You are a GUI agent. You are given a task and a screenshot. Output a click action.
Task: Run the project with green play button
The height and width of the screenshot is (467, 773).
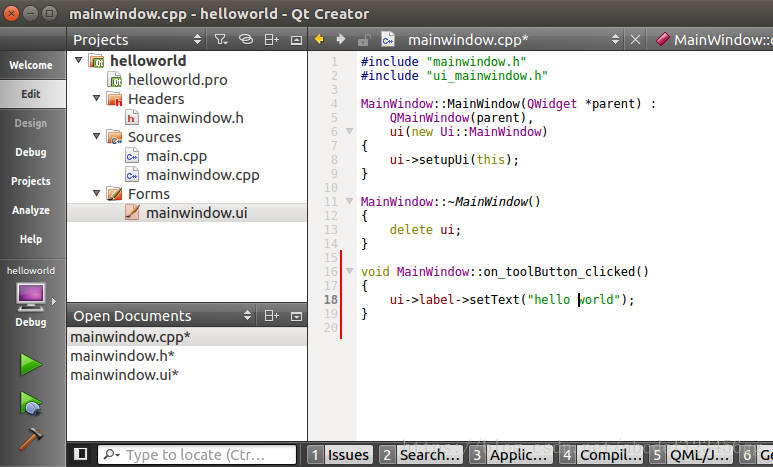point(31,364)
